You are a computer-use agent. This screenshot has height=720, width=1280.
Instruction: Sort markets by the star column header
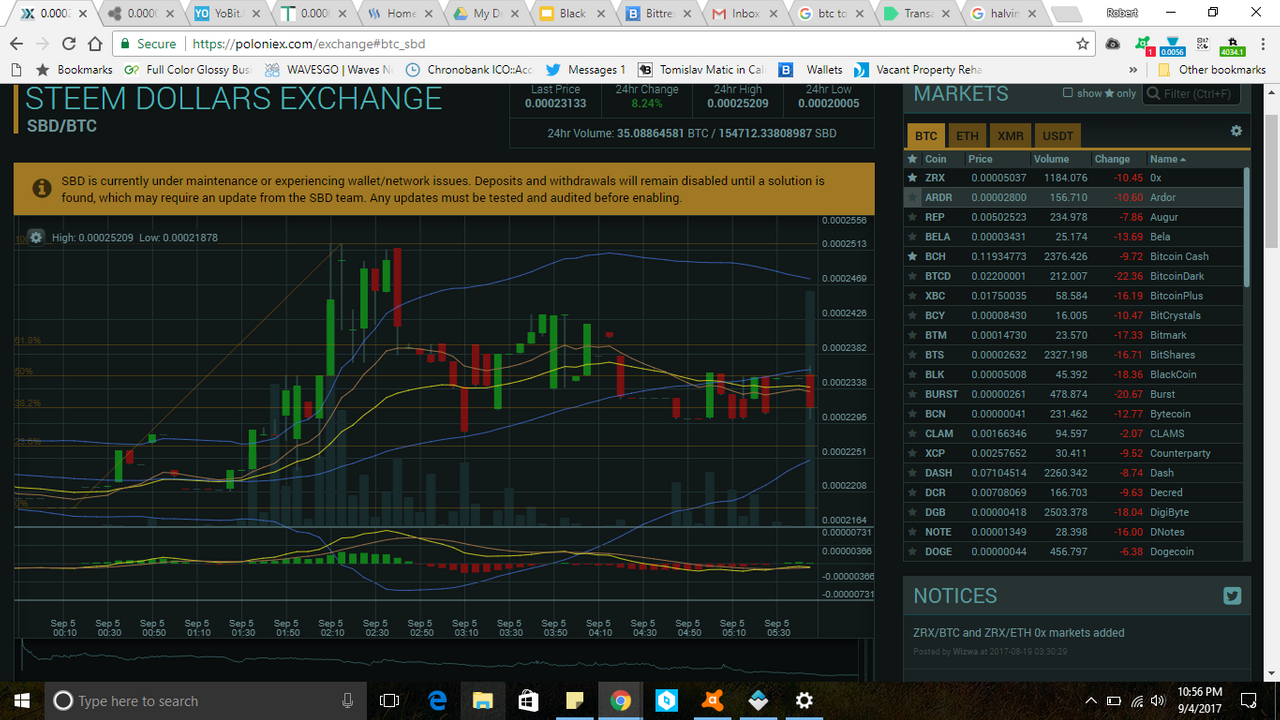coord(912,159)
